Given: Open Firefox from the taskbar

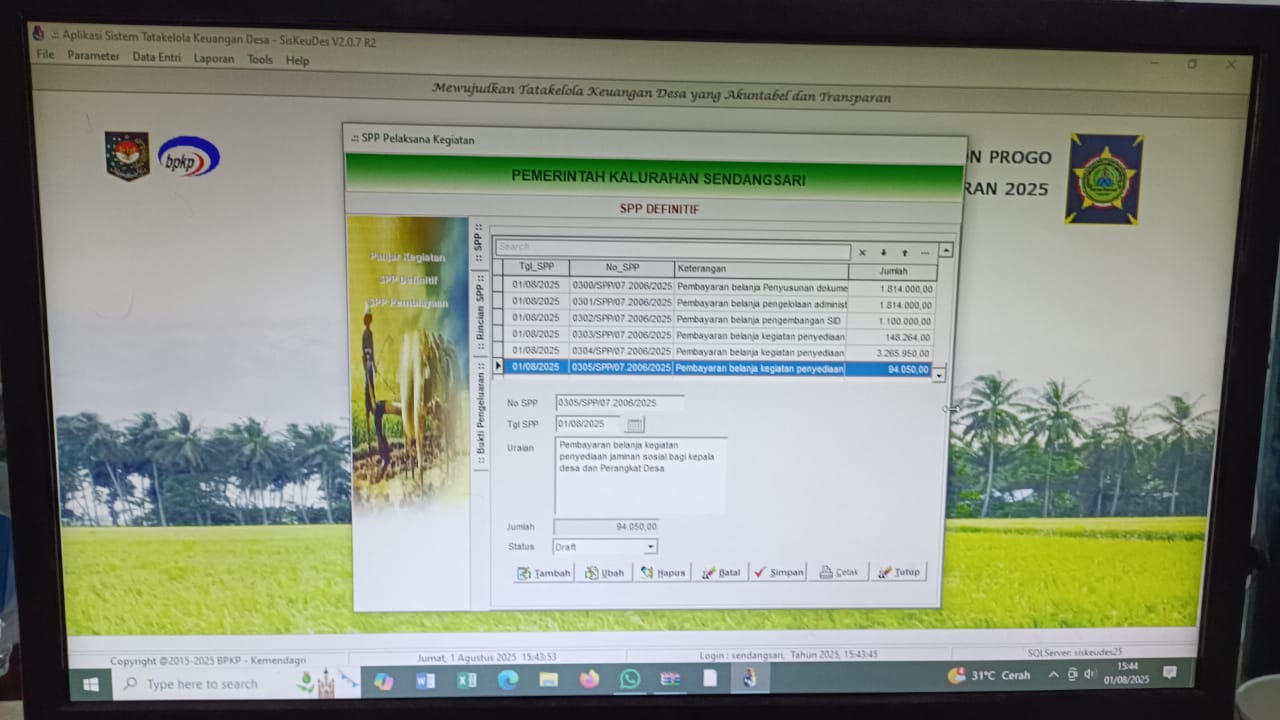Looking at the screenshot, I should (589, 679).
